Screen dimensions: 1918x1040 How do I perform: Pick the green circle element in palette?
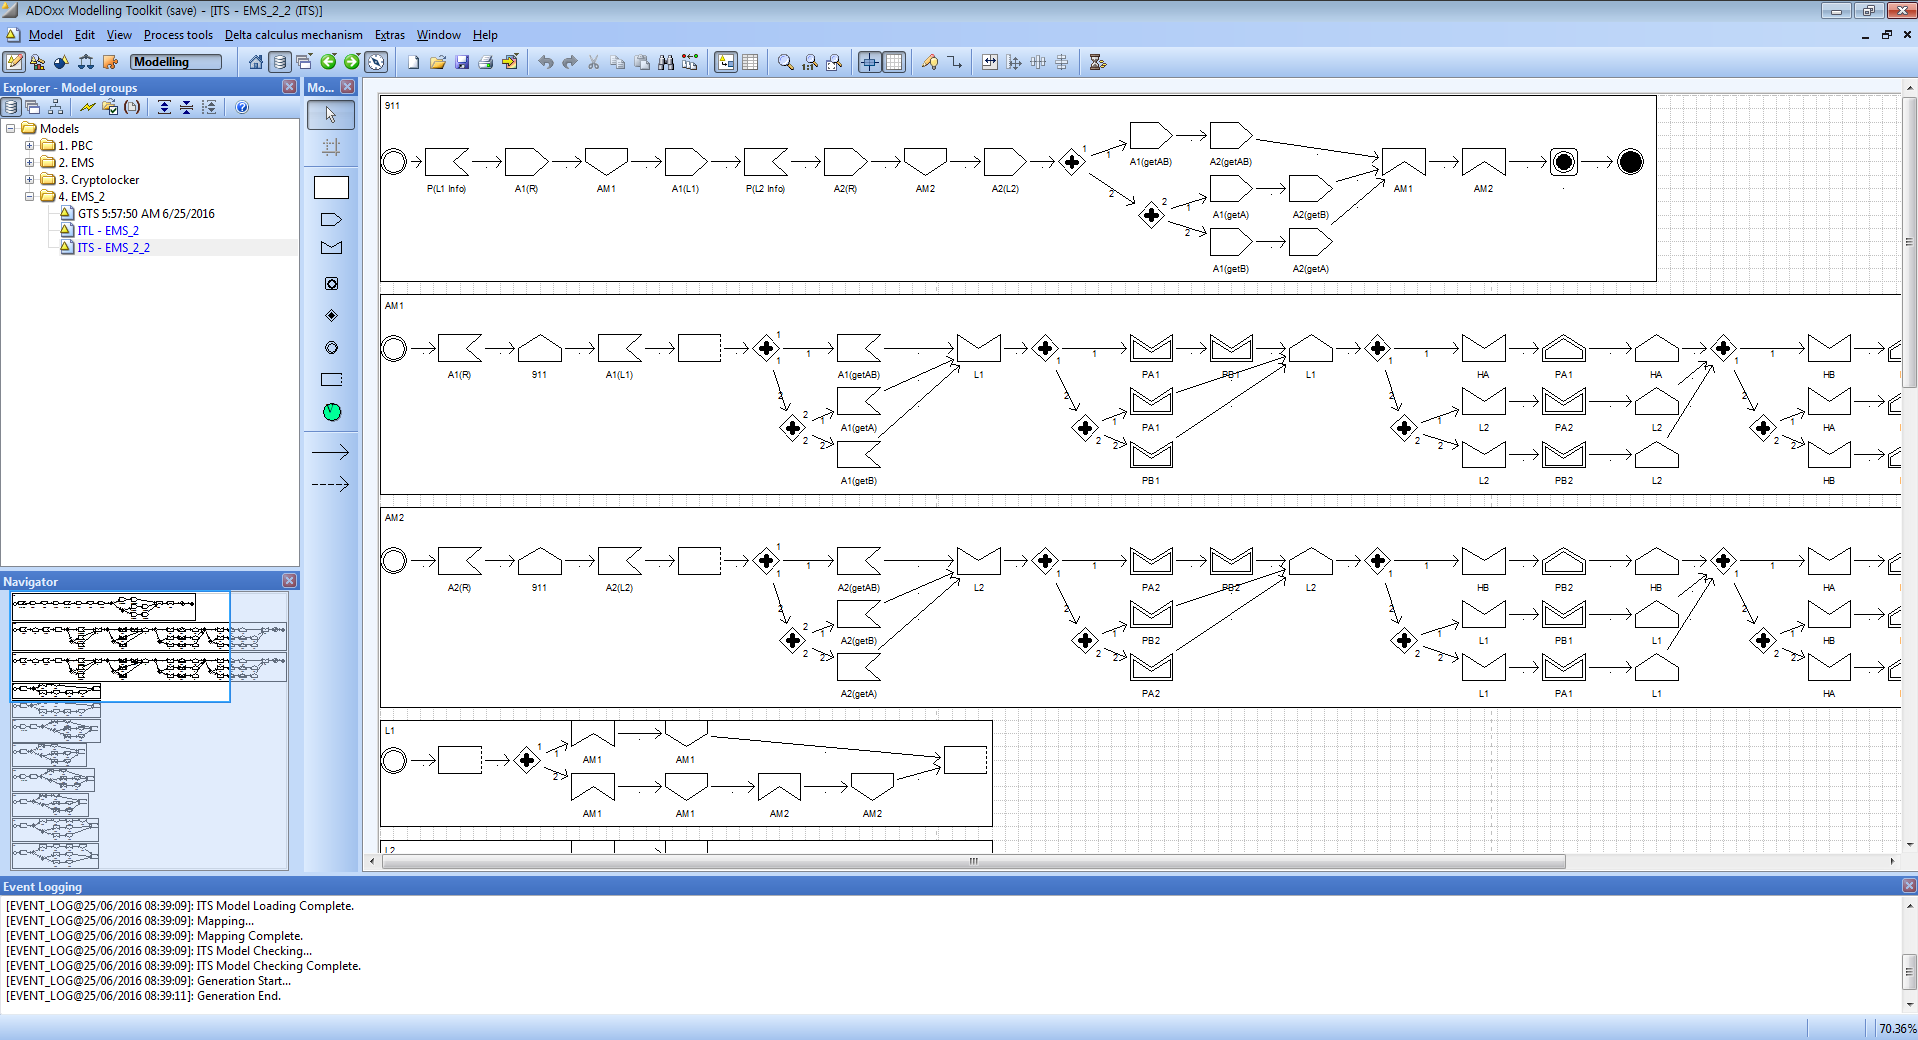pyautogui.click(x=332, y=412)
